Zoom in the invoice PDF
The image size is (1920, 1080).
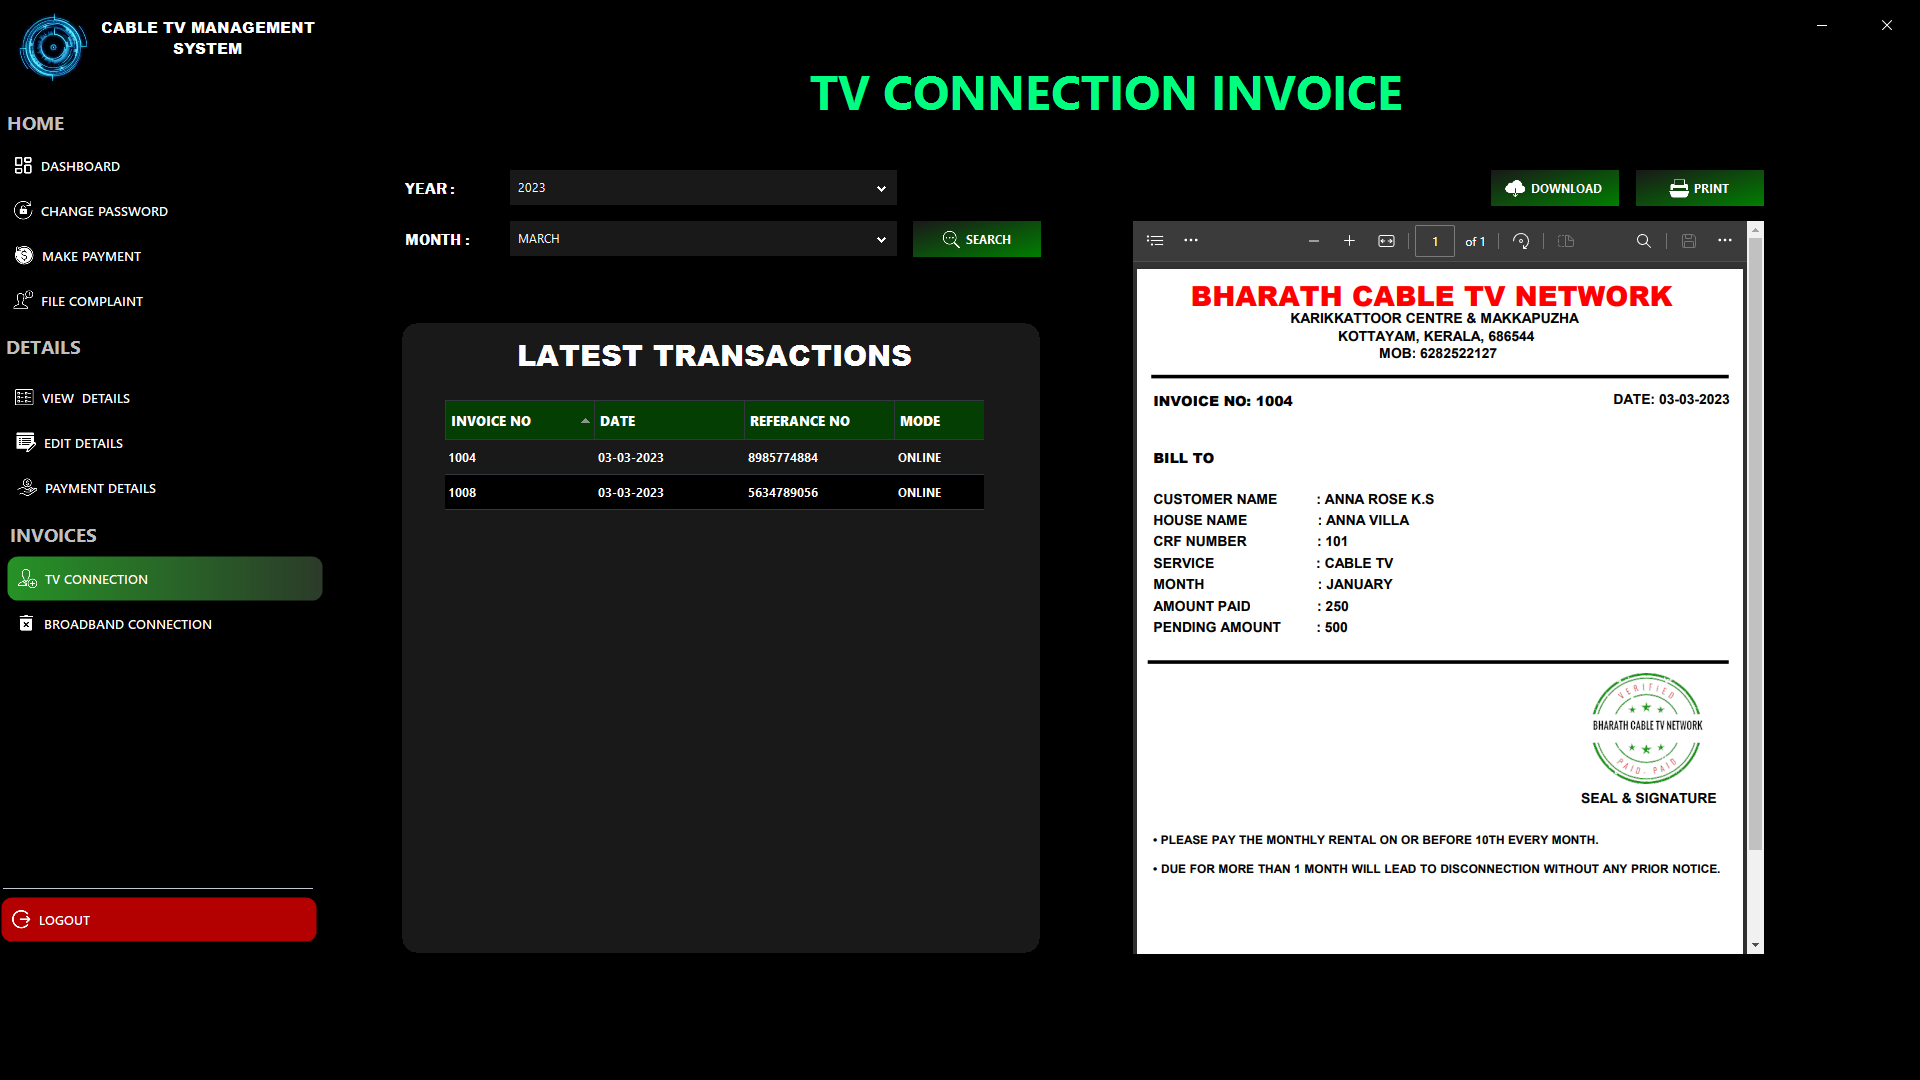pos(1349,241)
